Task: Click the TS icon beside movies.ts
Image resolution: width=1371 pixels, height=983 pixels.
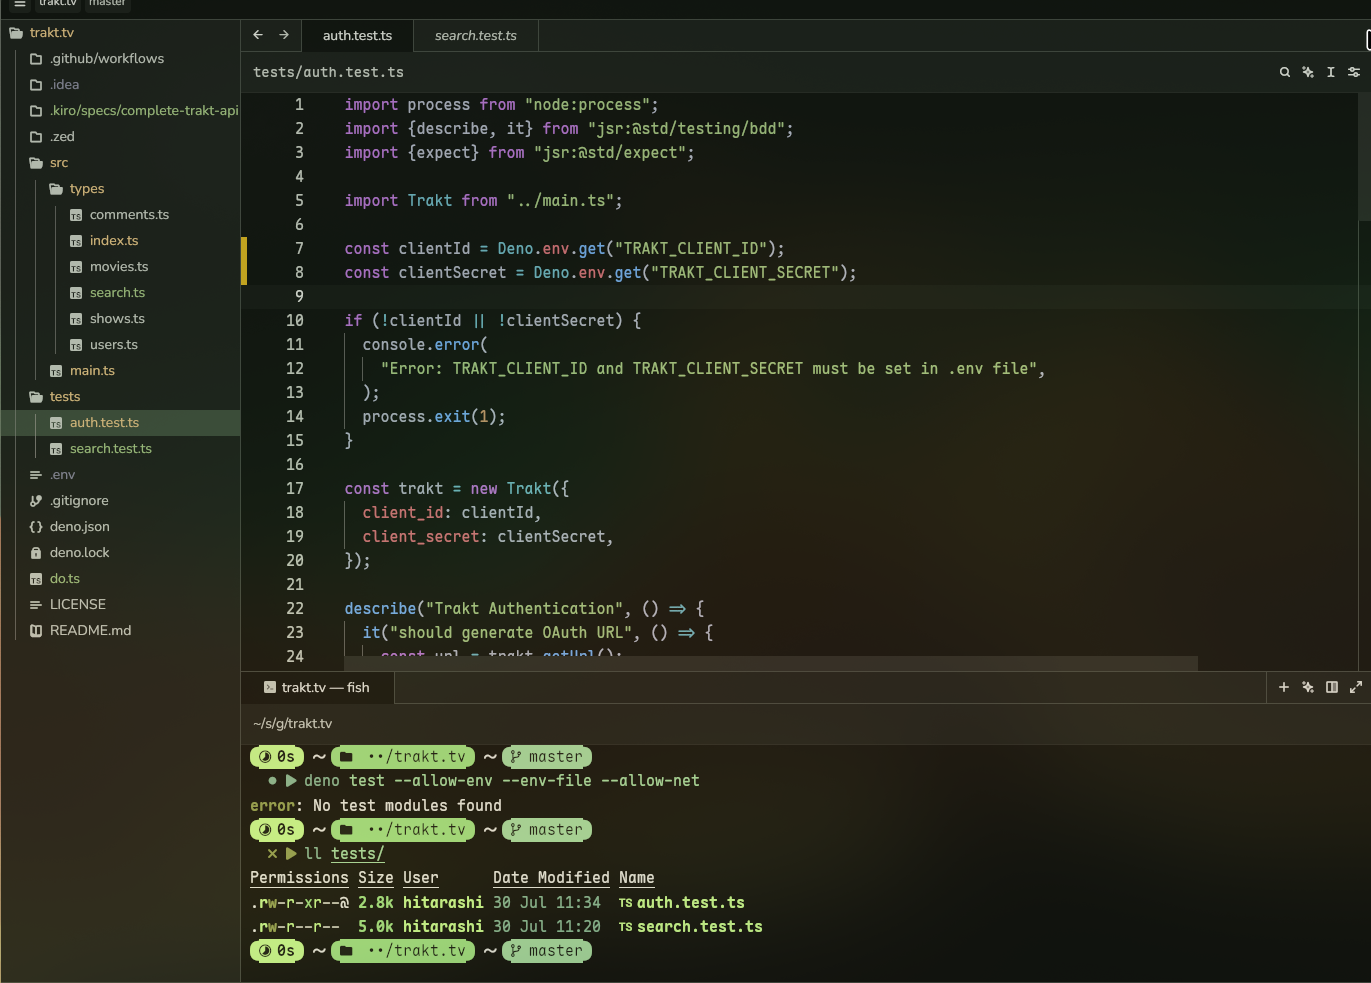Action: pos(76,267)
